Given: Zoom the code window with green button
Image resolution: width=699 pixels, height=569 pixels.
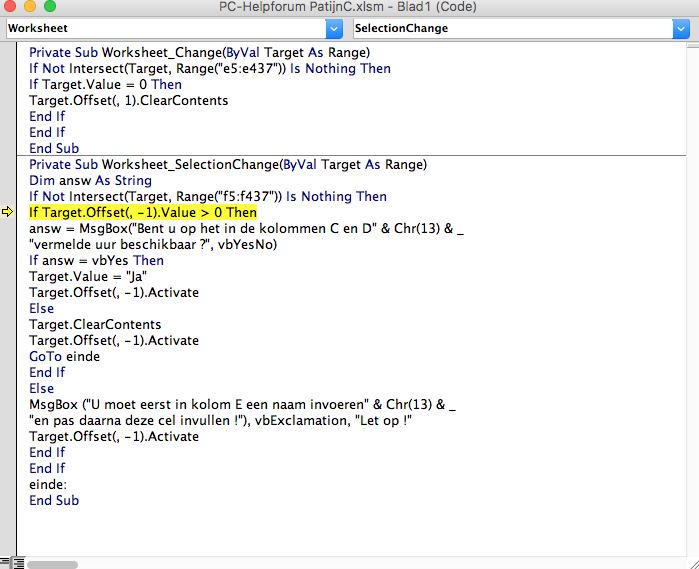Looking at the screenshot, I should (x=50, y=6).
